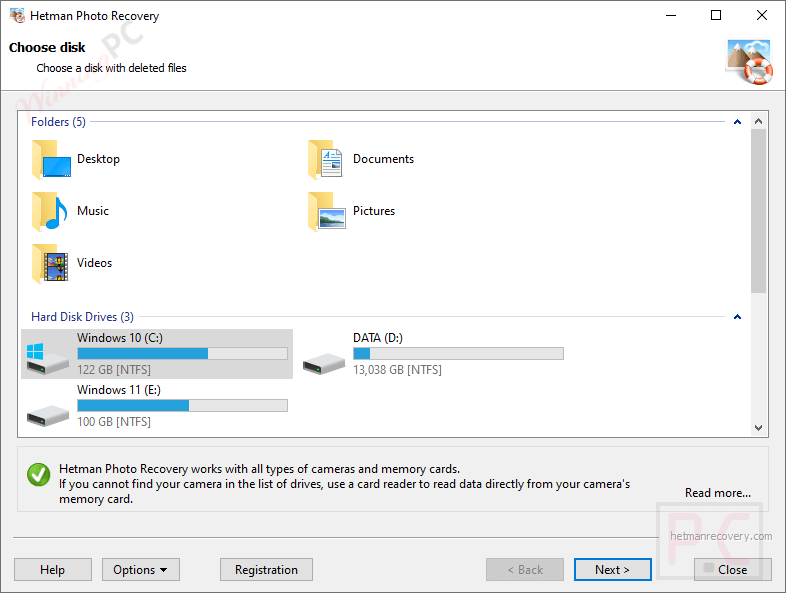Select the Videos folder icon

(50, 264)
